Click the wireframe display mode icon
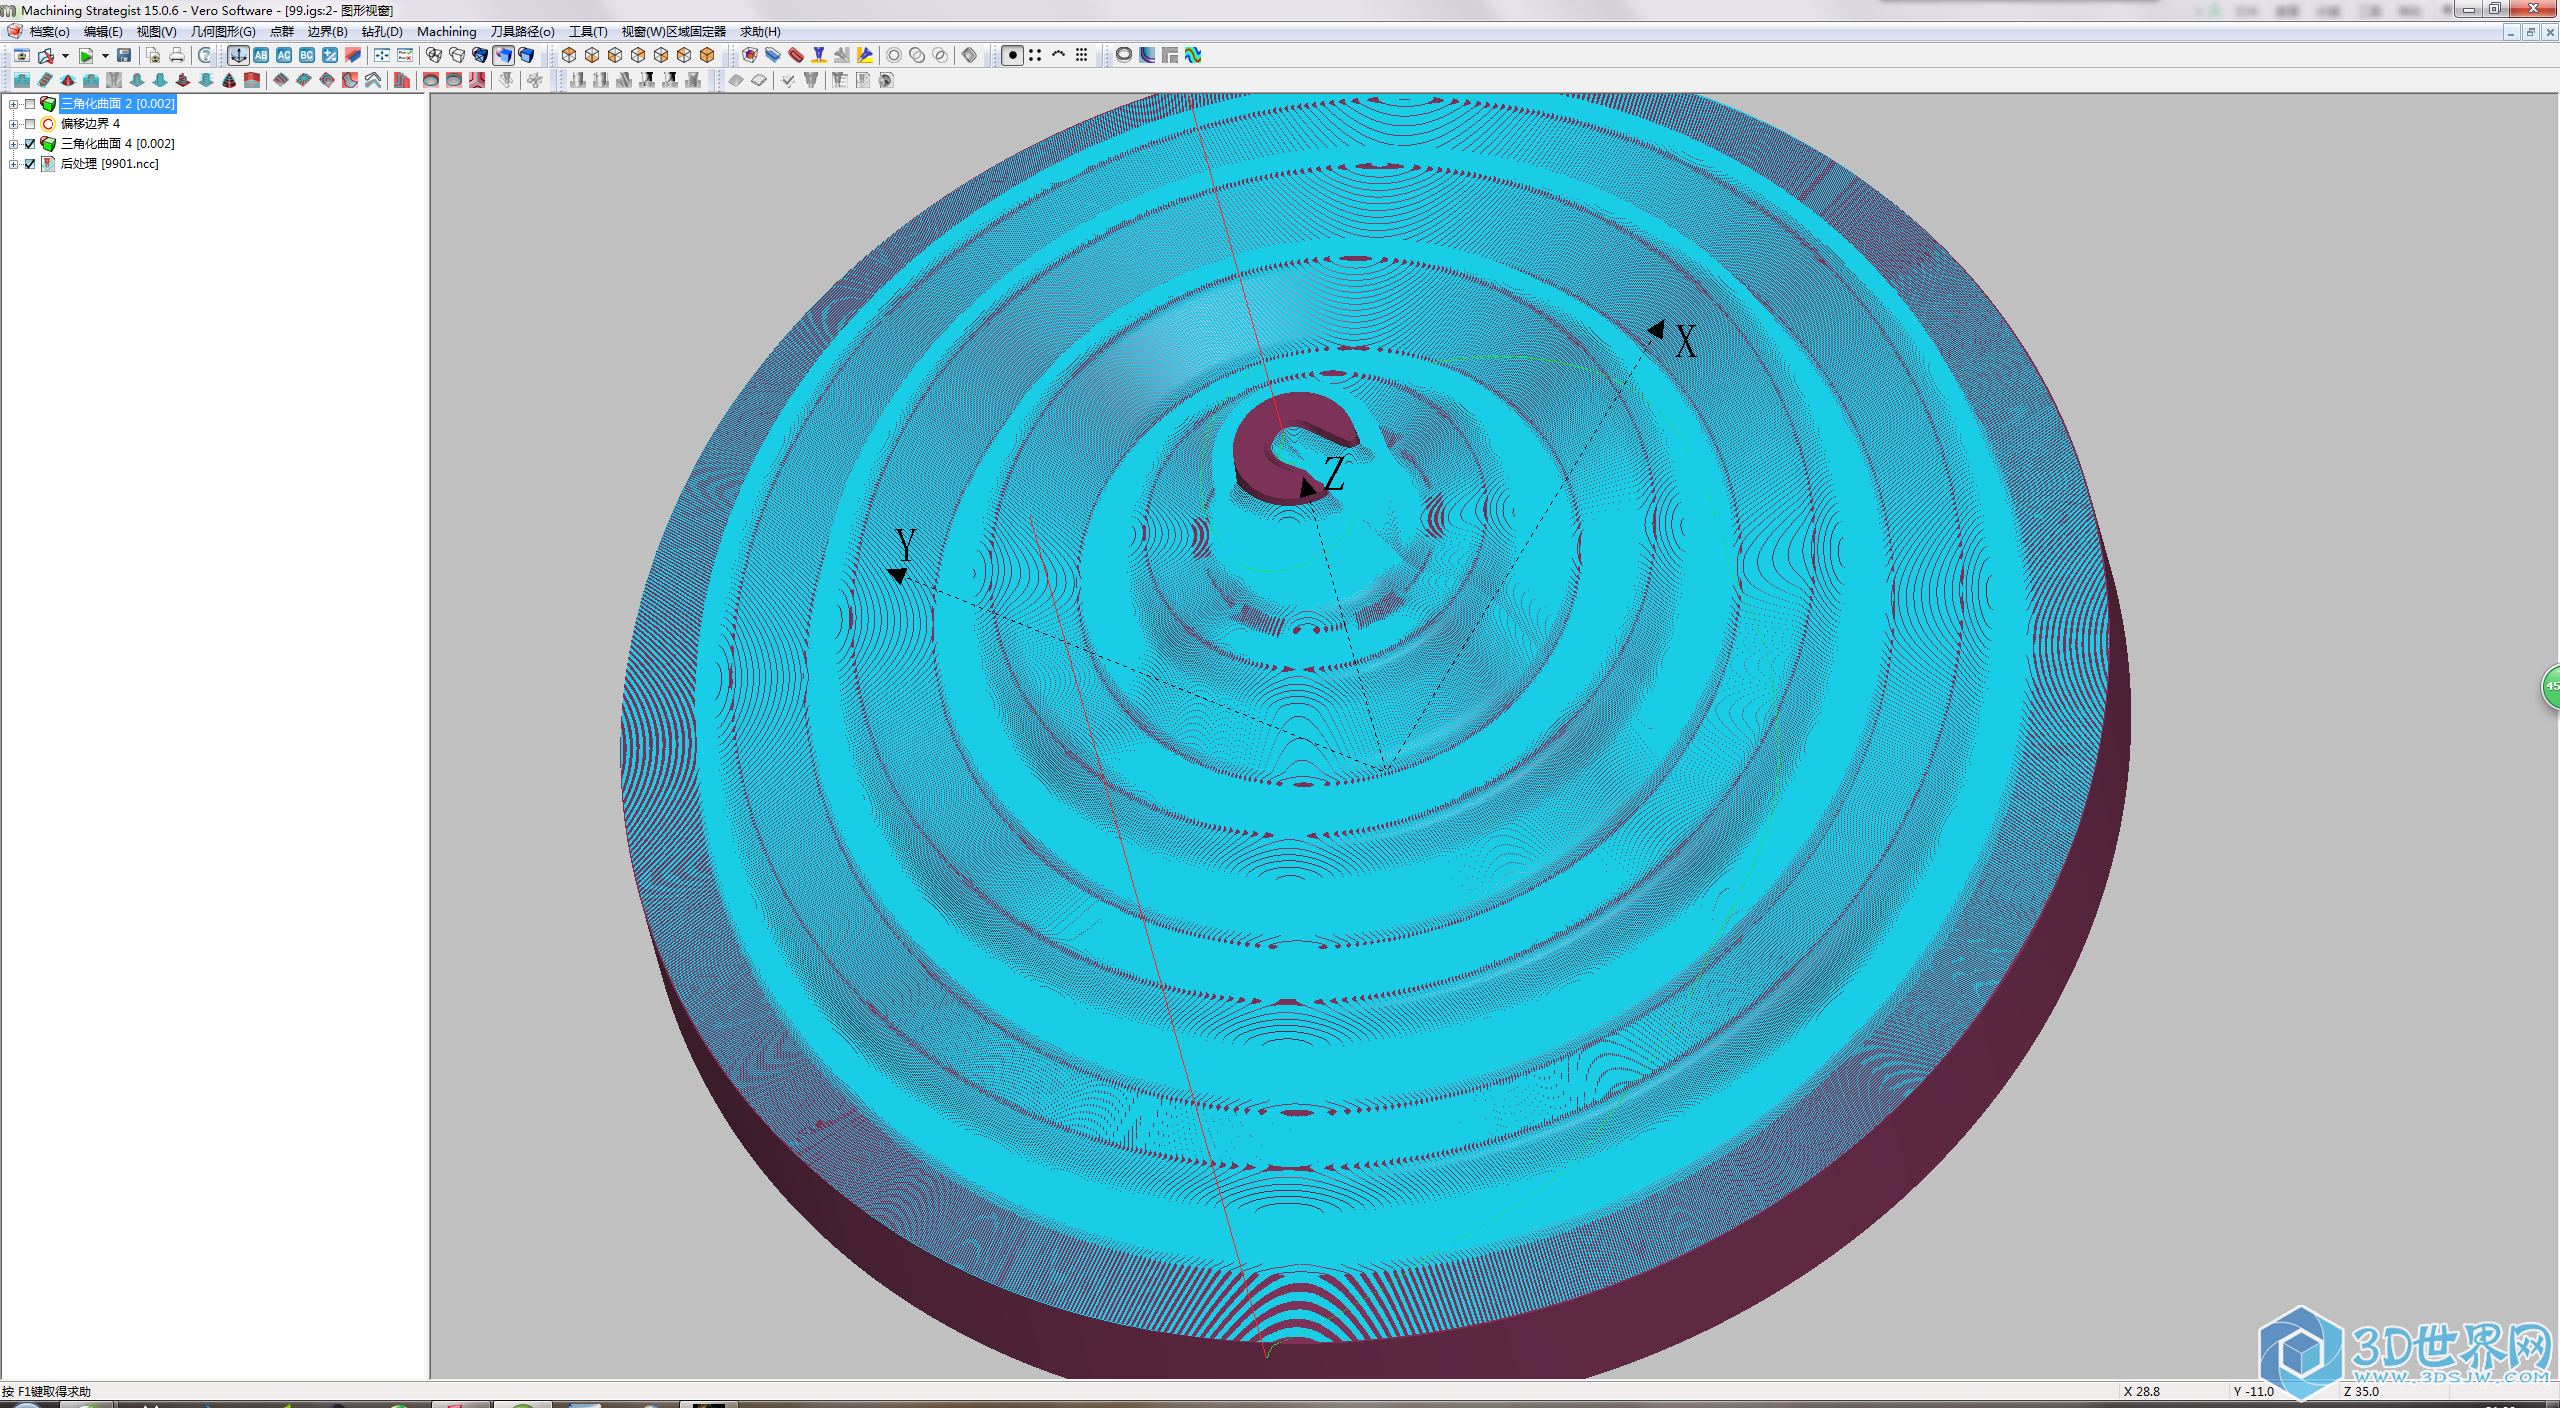2560x1408 pixels. [433, 55]
